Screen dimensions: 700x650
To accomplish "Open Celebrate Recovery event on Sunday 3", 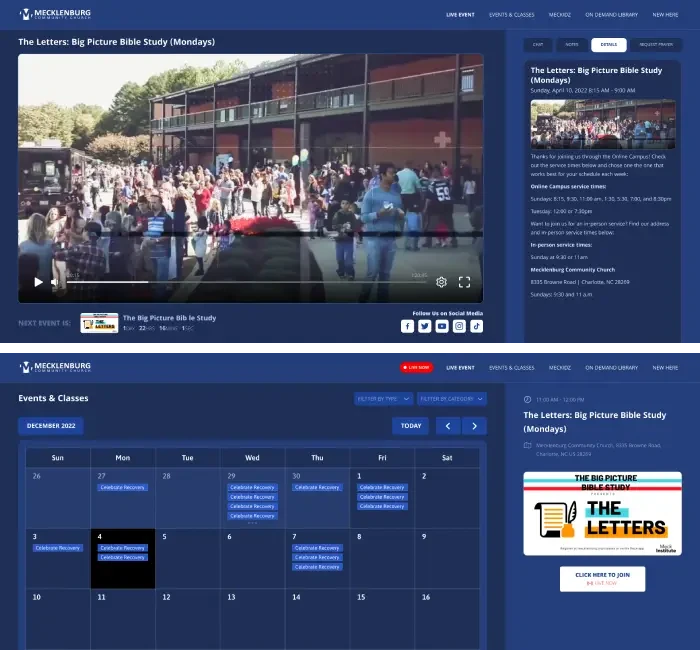I will coord(58,548).
